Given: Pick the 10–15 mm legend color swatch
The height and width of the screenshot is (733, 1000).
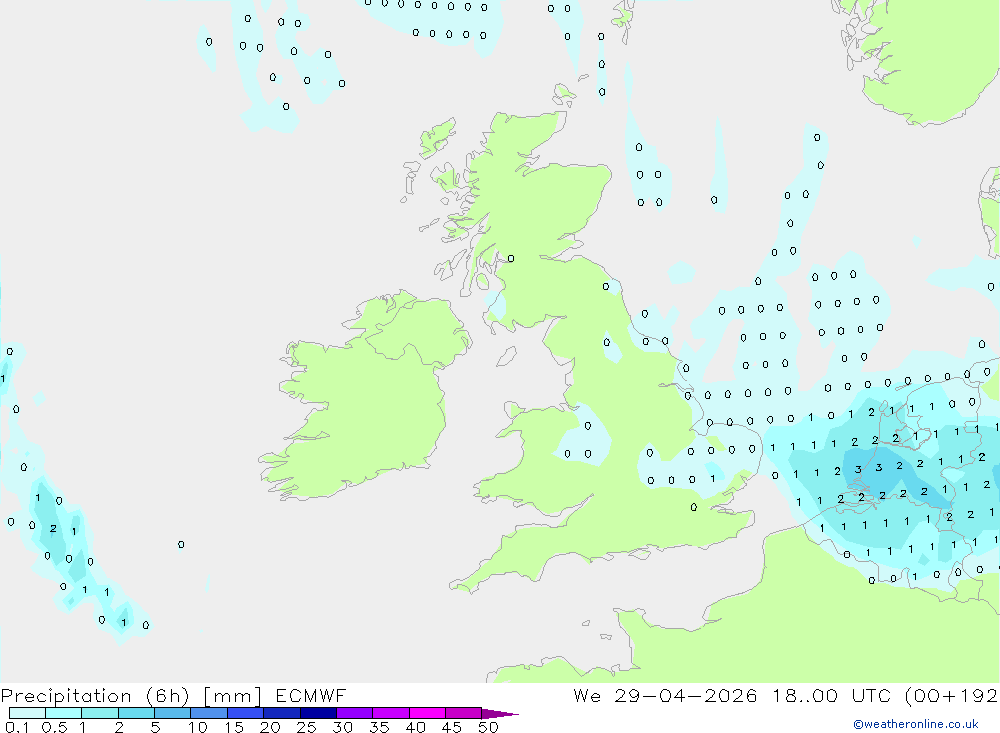Looking at the screenshot, I should (209, 713).
